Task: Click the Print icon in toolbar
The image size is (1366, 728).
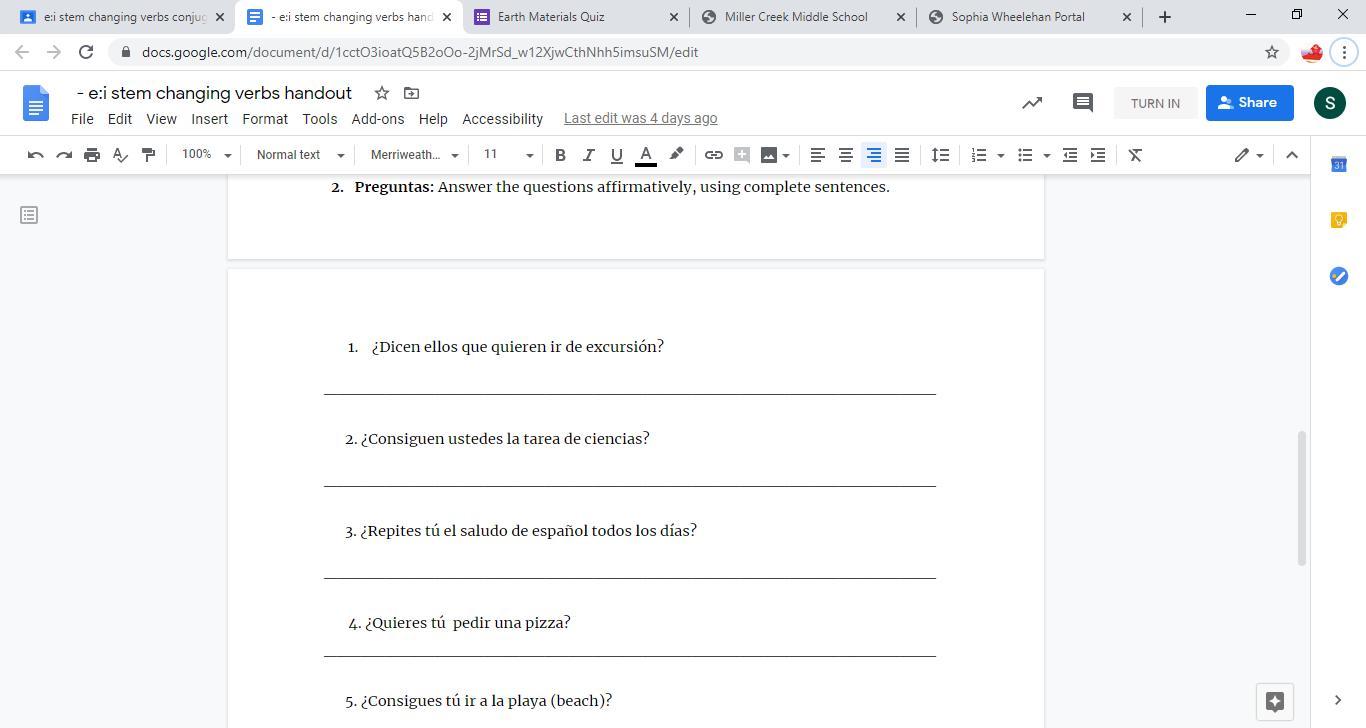Action: 92,155
